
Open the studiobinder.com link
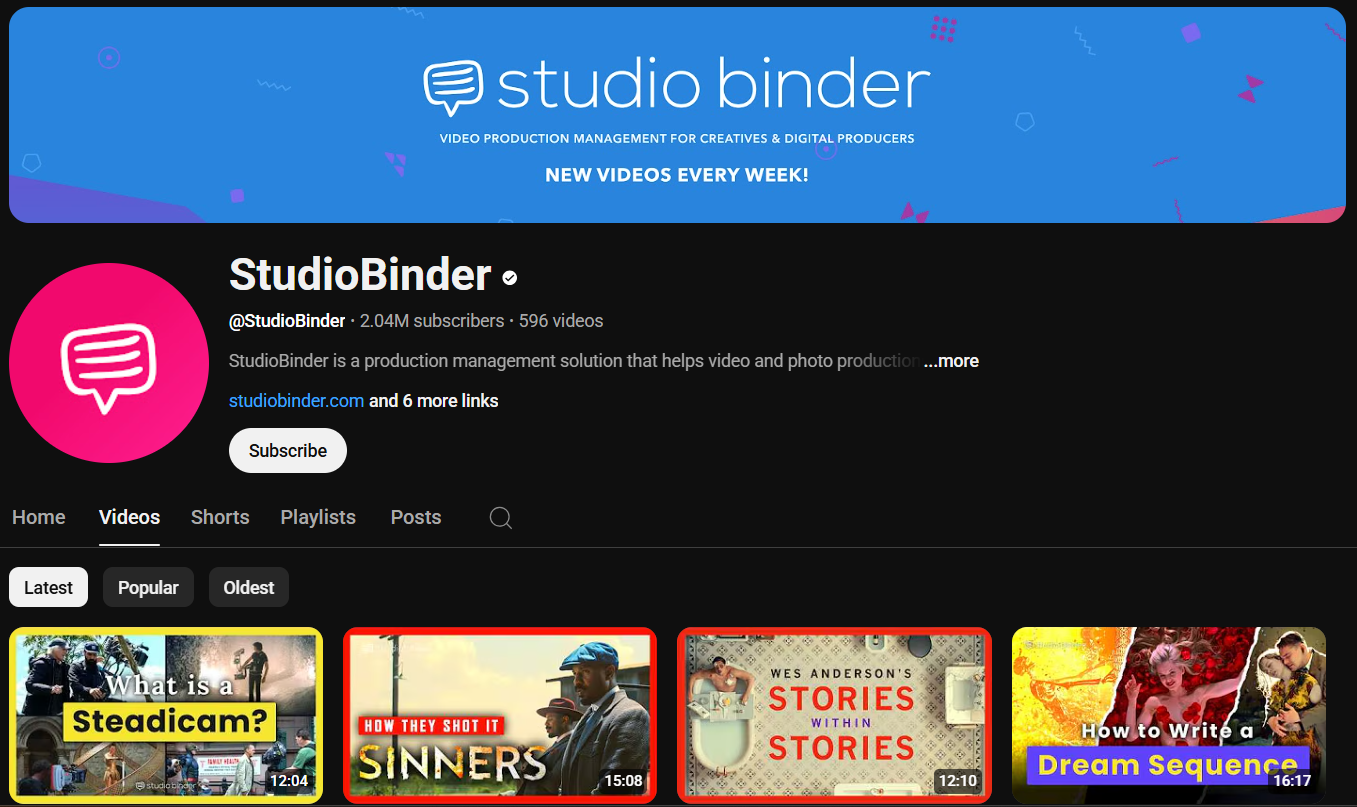pos(296,401)
